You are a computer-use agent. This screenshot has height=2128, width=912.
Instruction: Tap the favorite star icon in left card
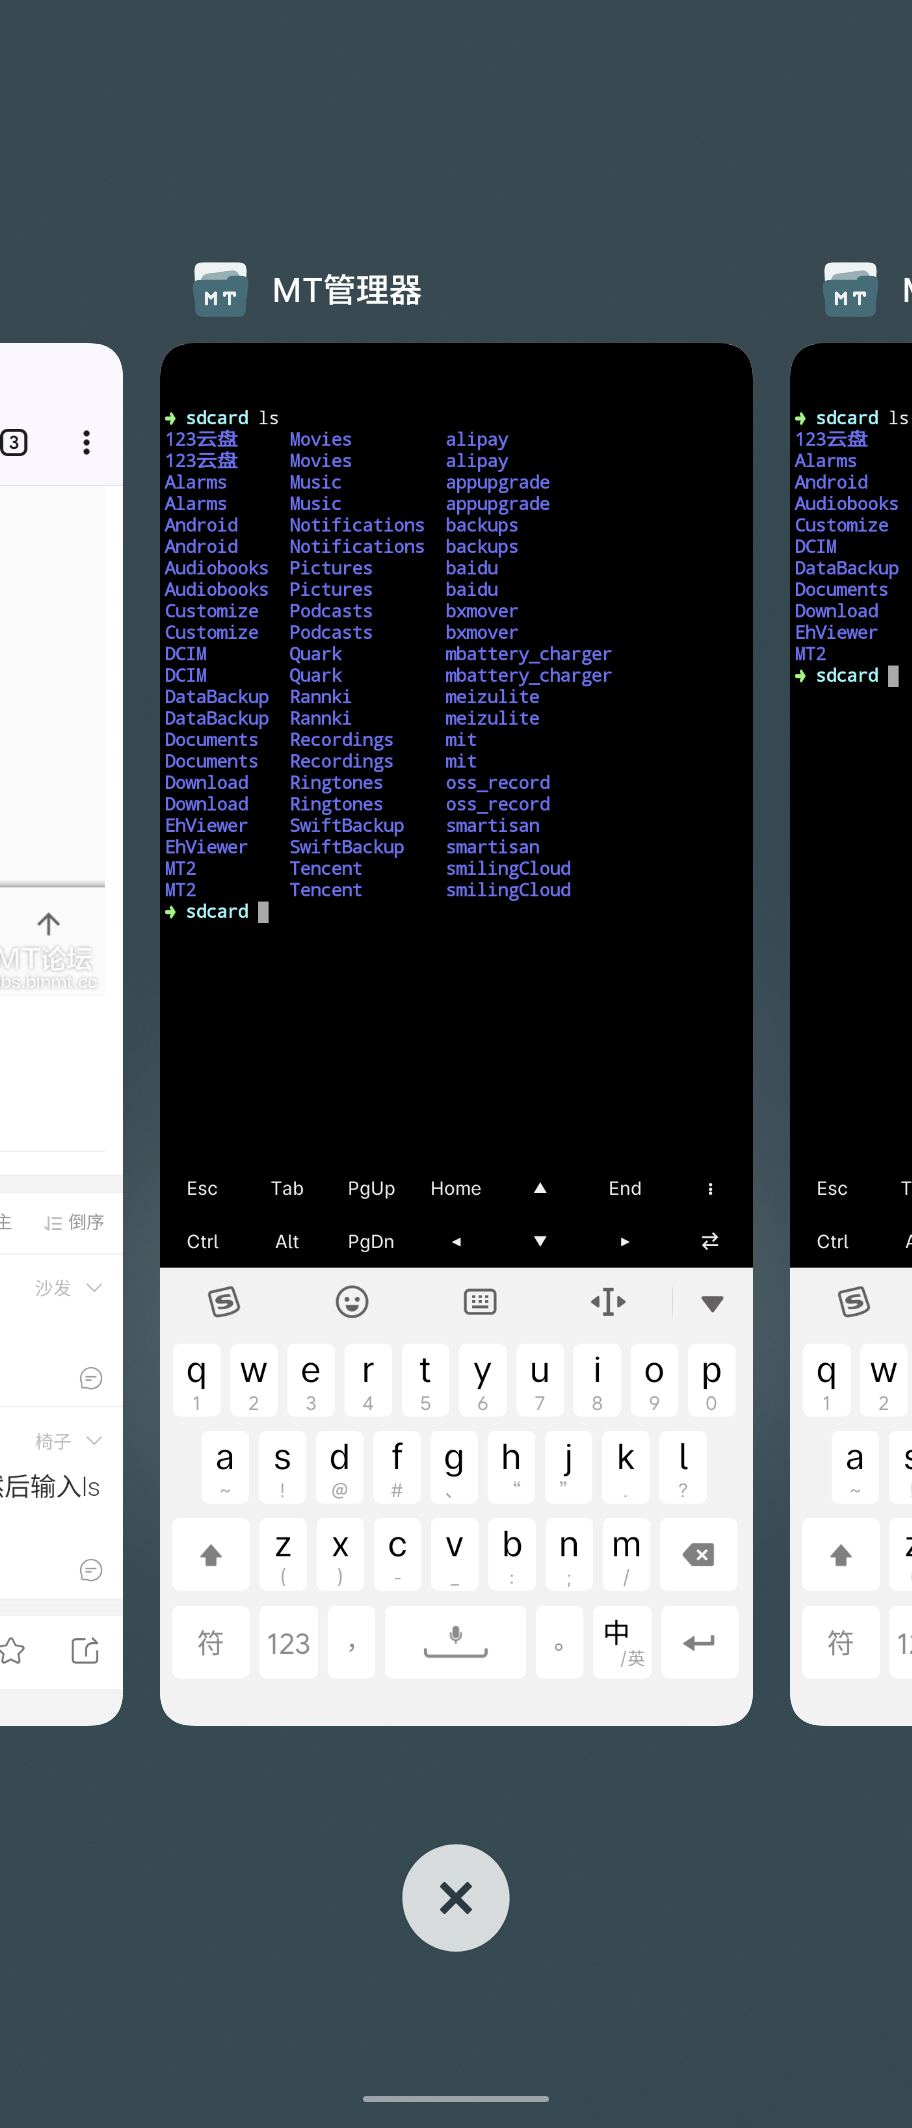tap(11, 1650)
